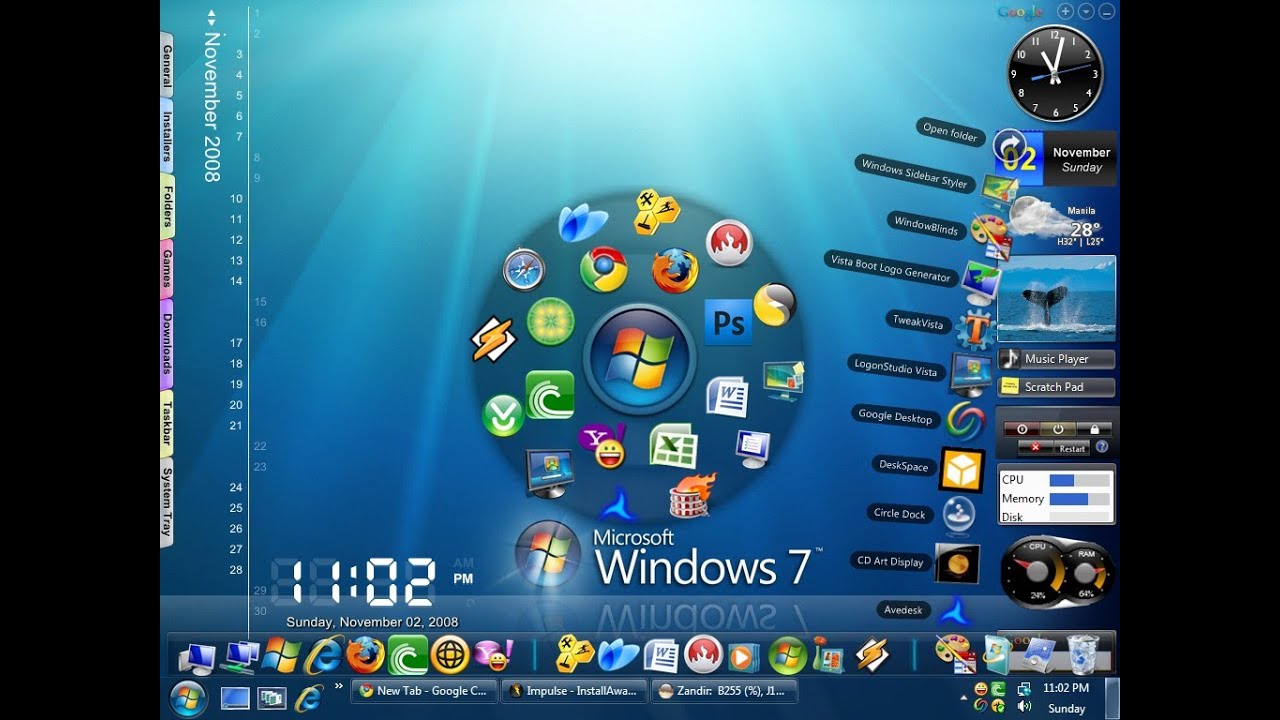Open DeskSpace cube icon
The height and width of the screenshot is (720, 1280).
(962, 469)
